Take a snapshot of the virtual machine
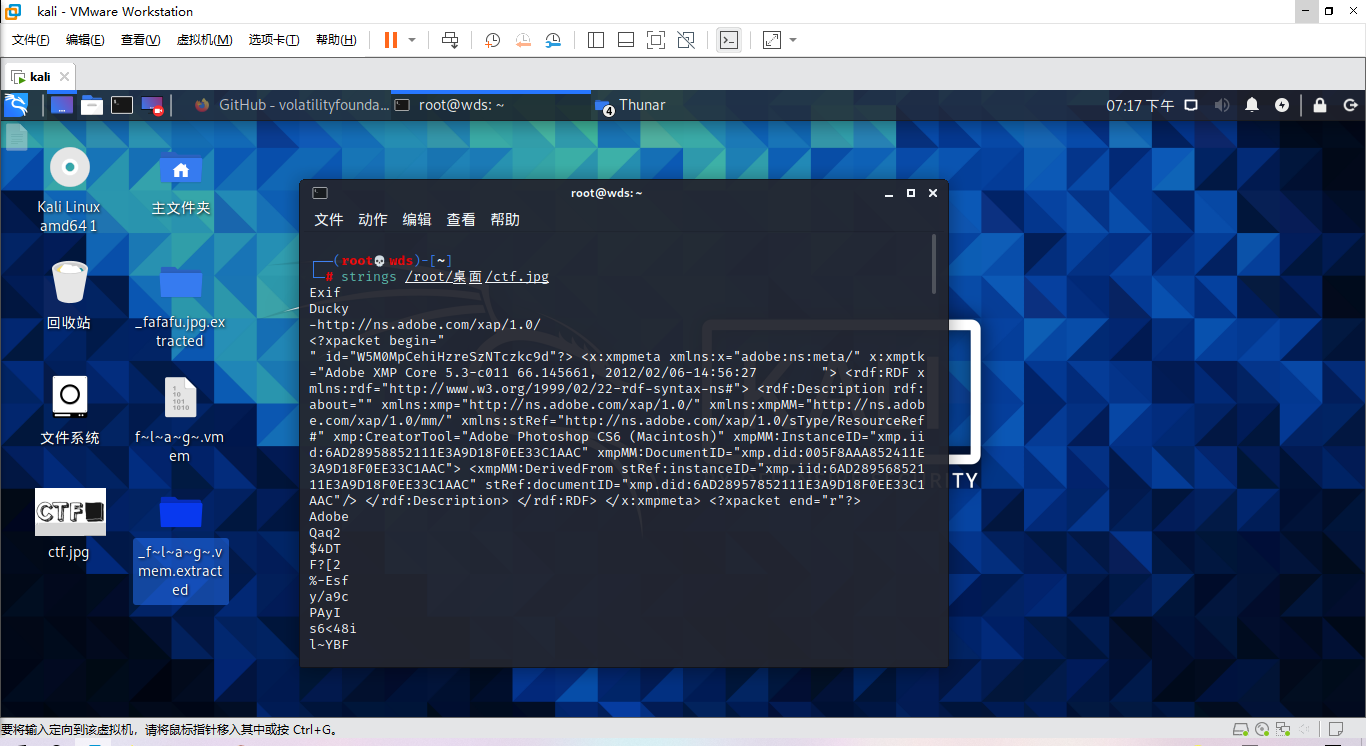1366x746 pixels. coord(493,40)
